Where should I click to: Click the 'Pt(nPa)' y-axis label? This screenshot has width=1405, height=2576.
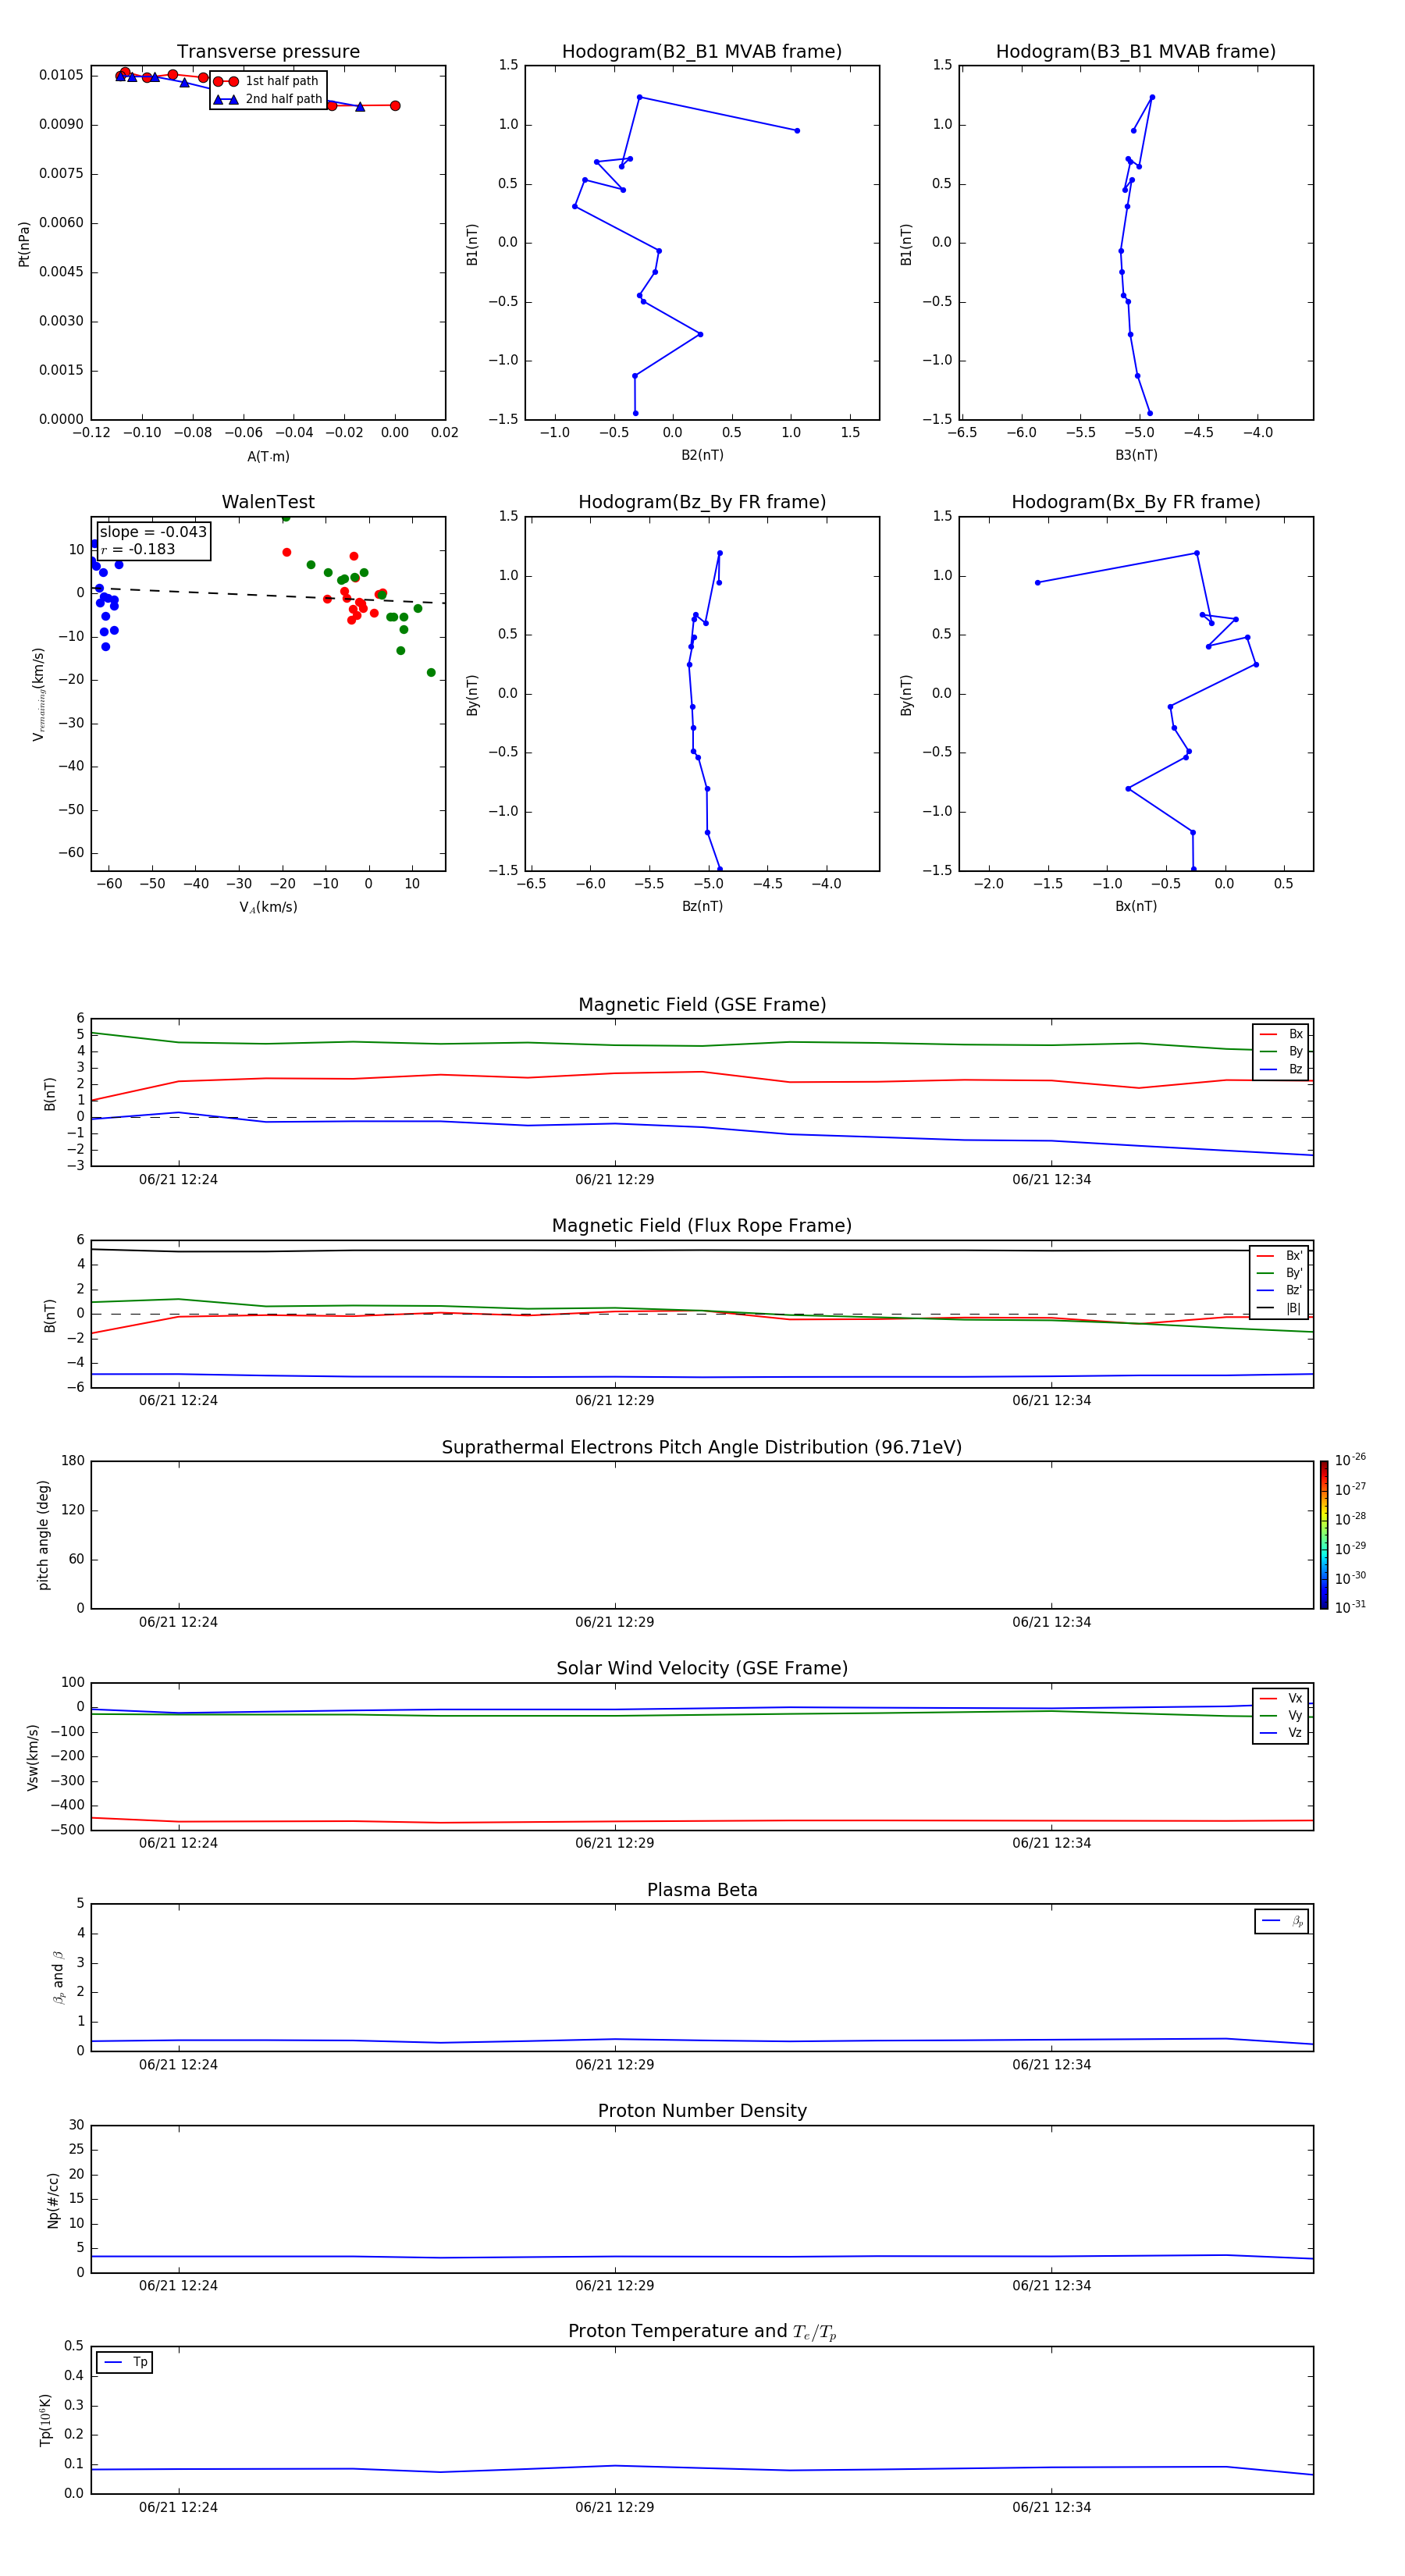(x=24, y=244)
